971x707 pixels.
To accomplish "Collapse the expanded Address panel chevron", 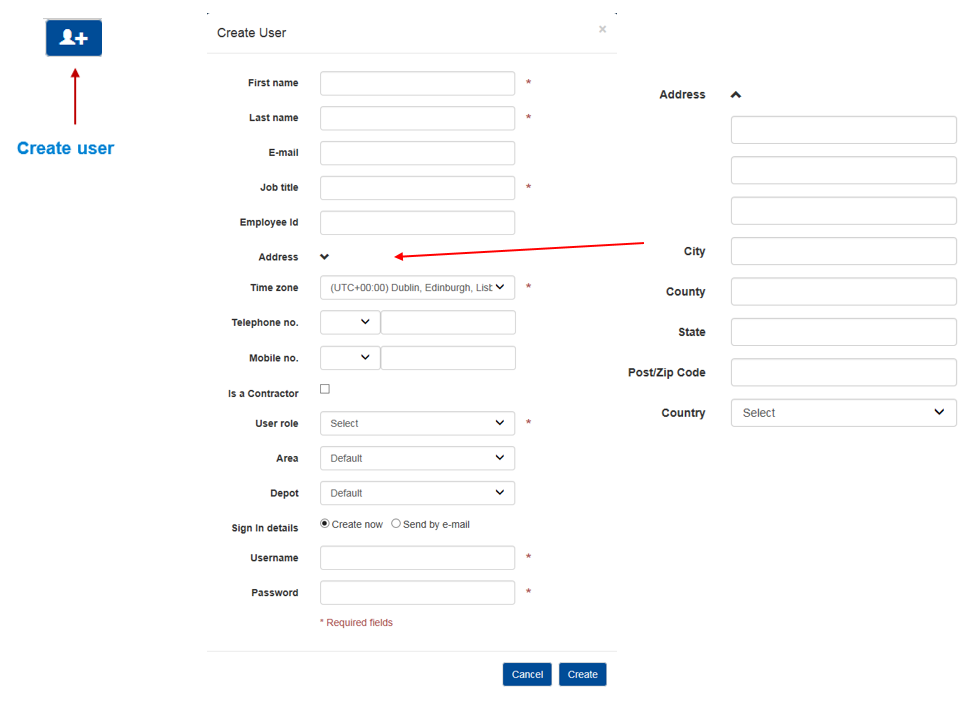I will pos(736,95).
